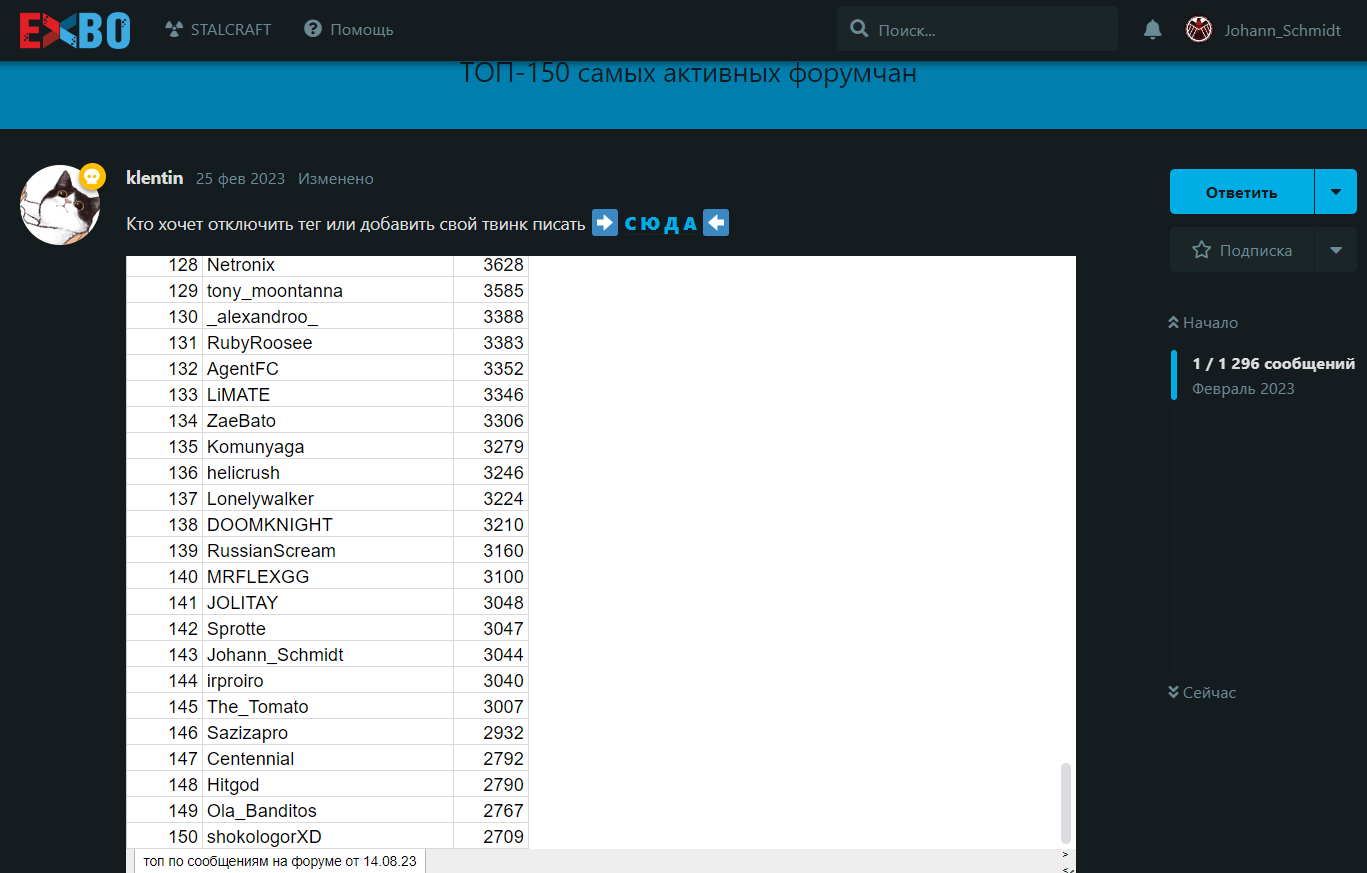Screen dimensions: 1367x873
Task: Click the Подписка subscribe button
Action: coord(1242,250)
